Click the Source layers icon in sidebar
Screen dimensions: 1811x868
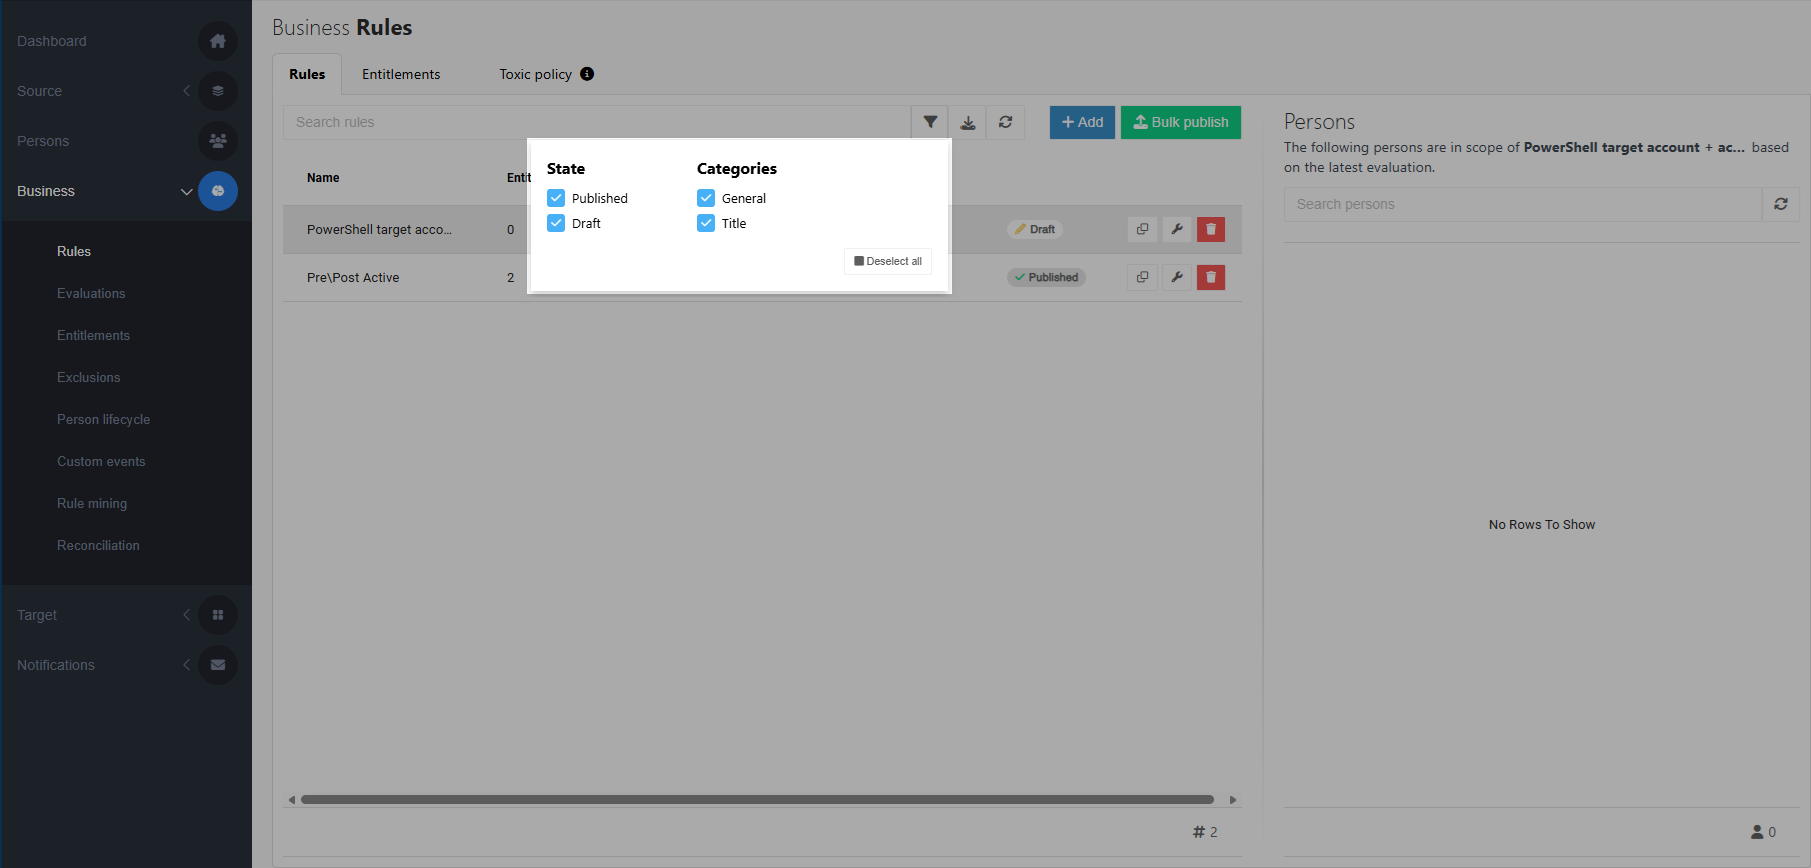(218, 91)
